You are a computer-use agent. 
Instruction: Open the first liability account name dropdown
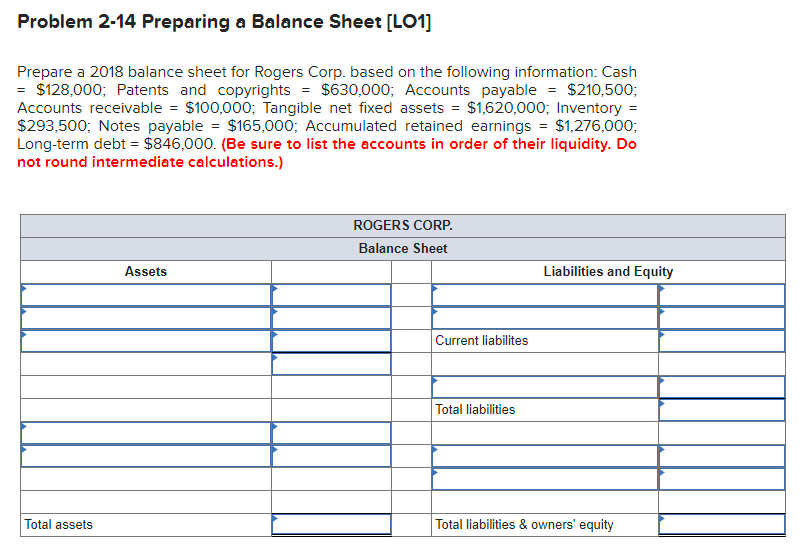pos(545,295)
